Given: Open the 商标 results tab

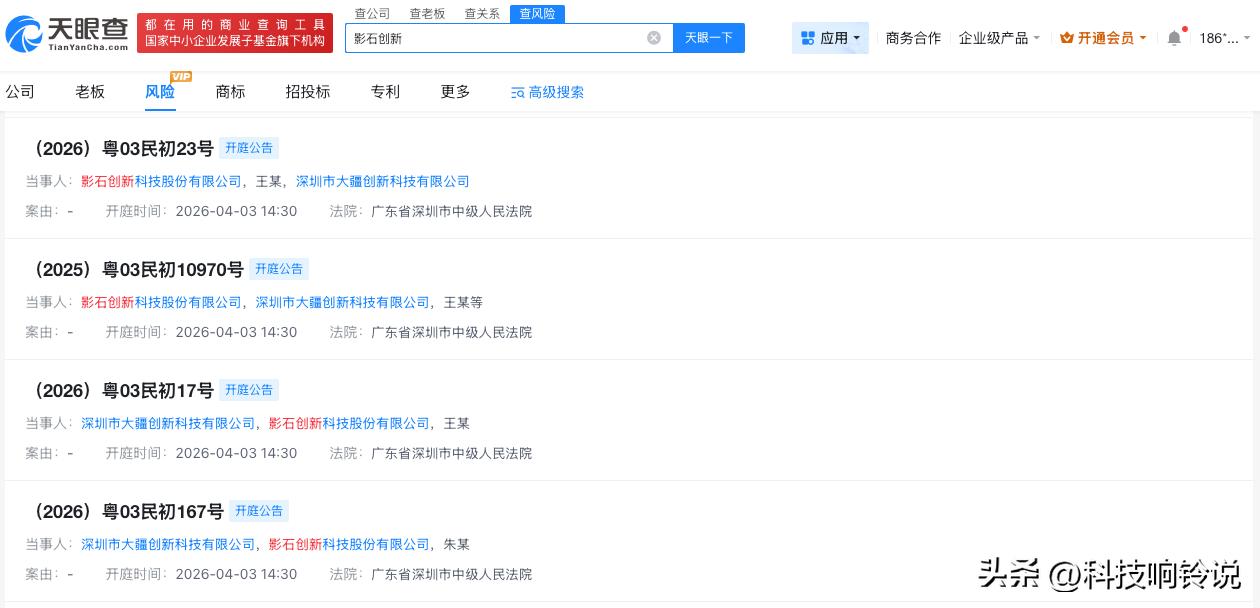Looking at the screenshot, I should coord(230,92).
